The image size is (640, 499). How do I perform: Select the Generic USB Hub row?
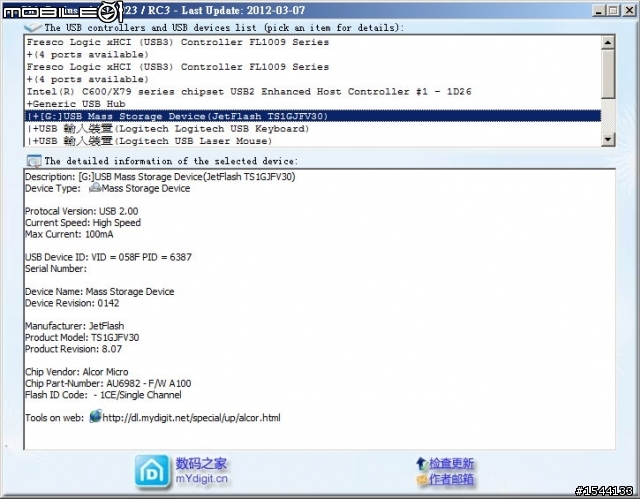tap(312, 104)
